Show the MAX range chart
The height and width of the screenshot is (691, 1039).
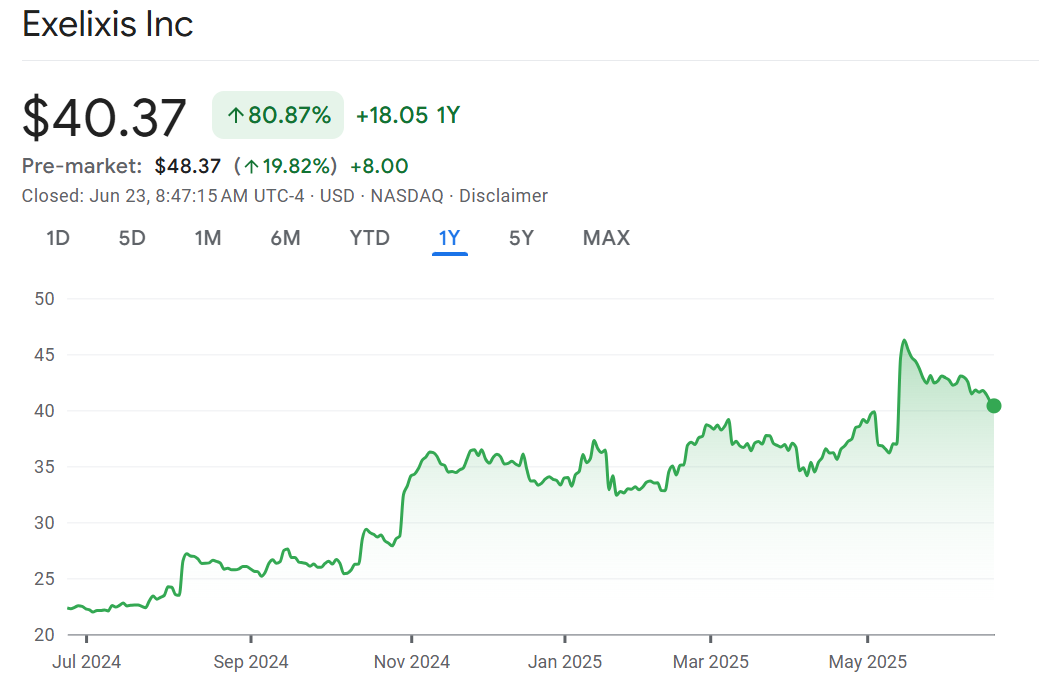(x=606, y=238)
